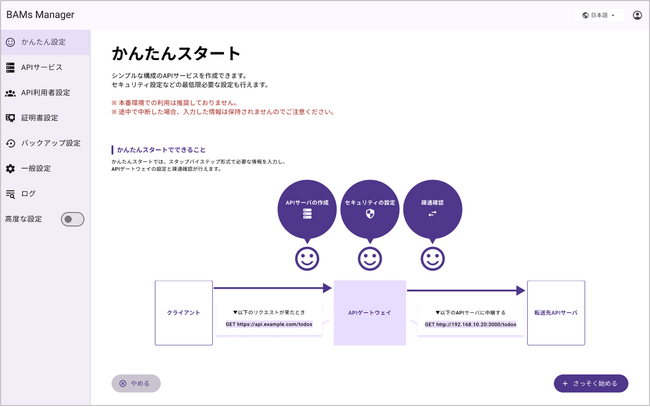This screenshot has height=407, width=650.
Task: Navigate to バックアップ設定
Action: tap(45, 143)
